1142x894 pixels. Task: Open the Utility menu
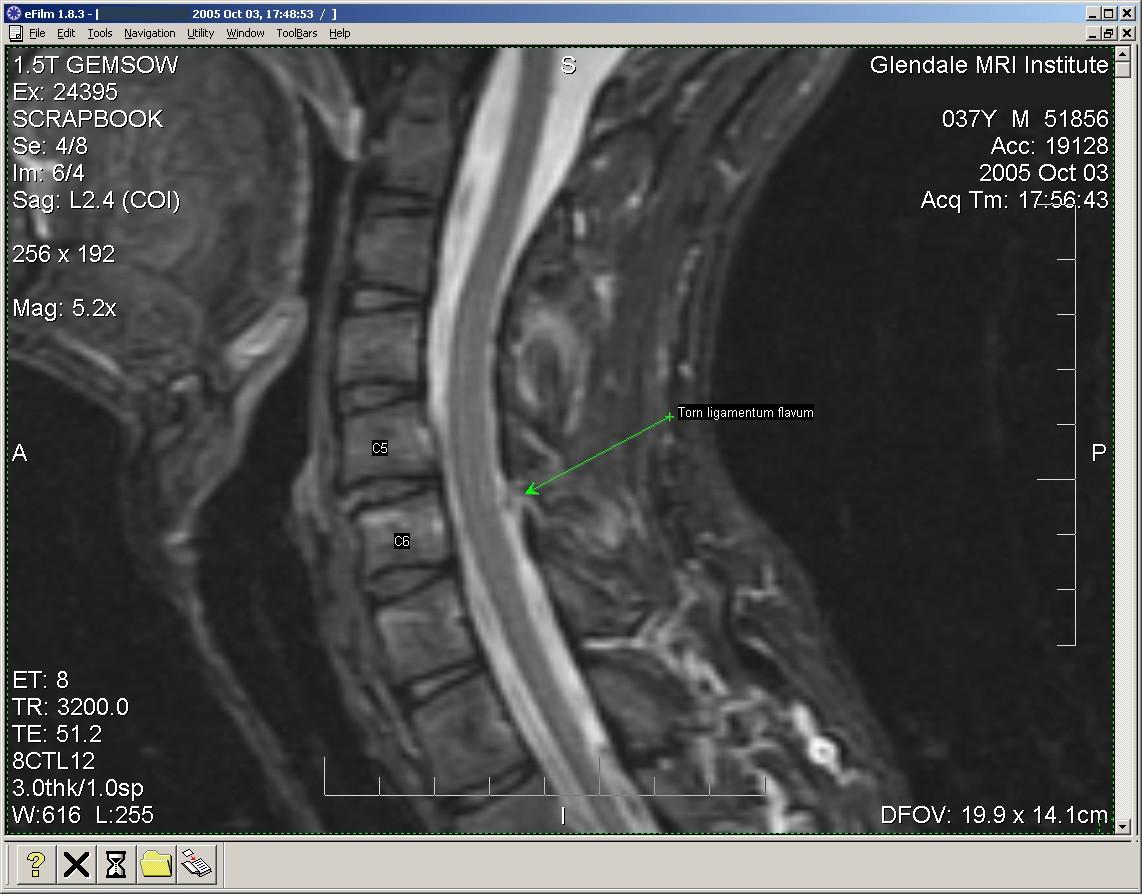tap(200, 33)
